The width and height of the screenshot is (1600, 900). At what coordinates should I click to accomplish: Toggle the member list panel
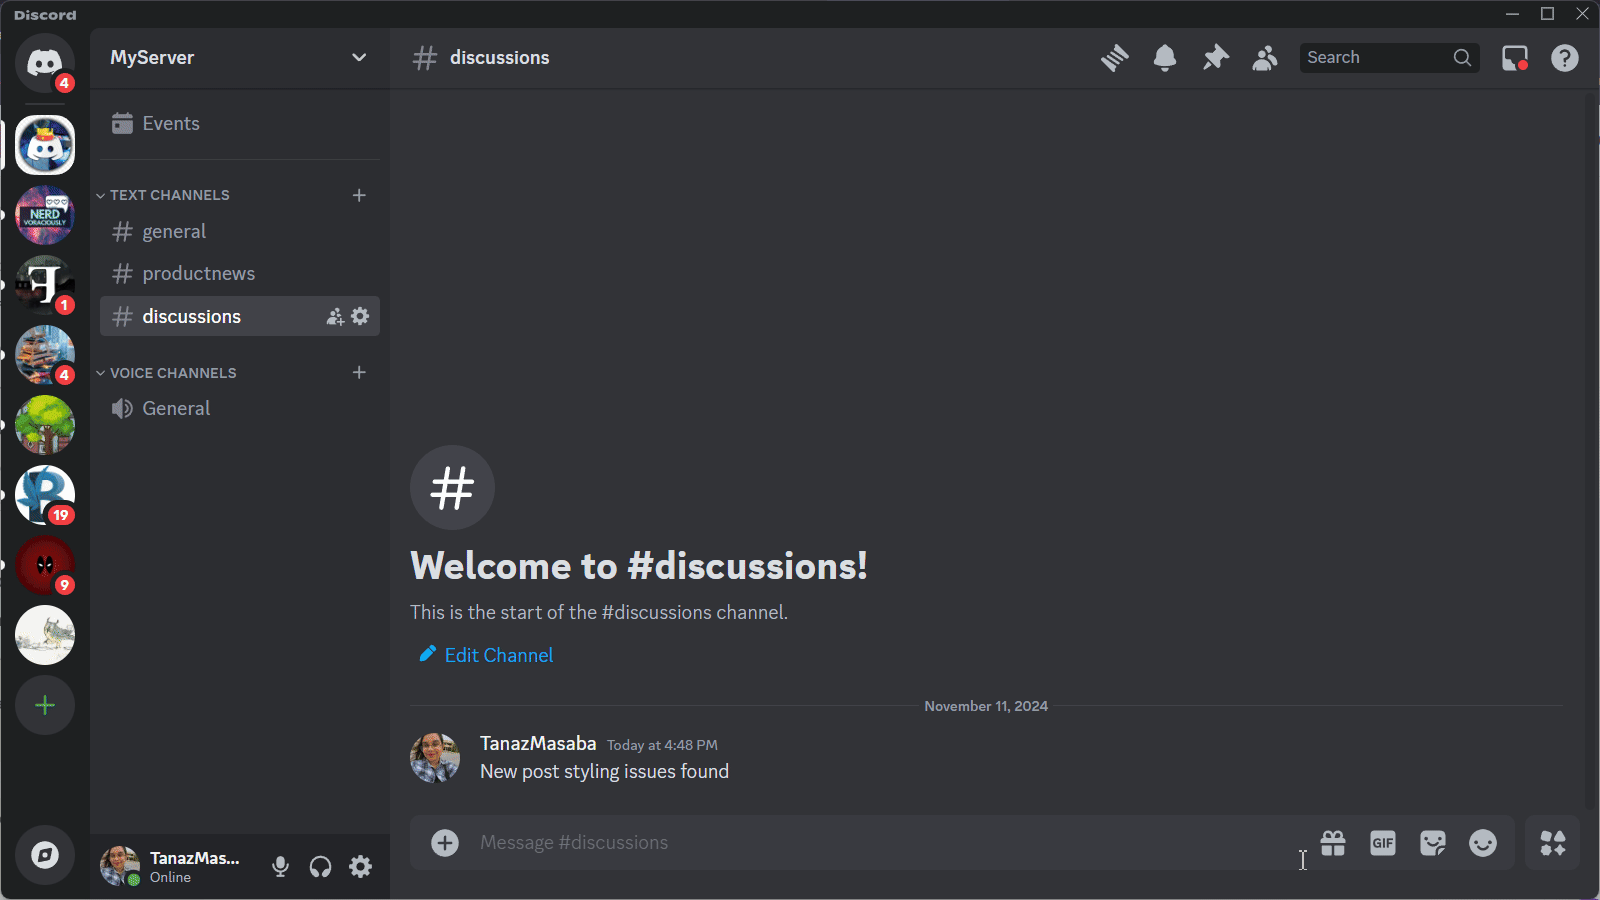[x=1265, y=58]
